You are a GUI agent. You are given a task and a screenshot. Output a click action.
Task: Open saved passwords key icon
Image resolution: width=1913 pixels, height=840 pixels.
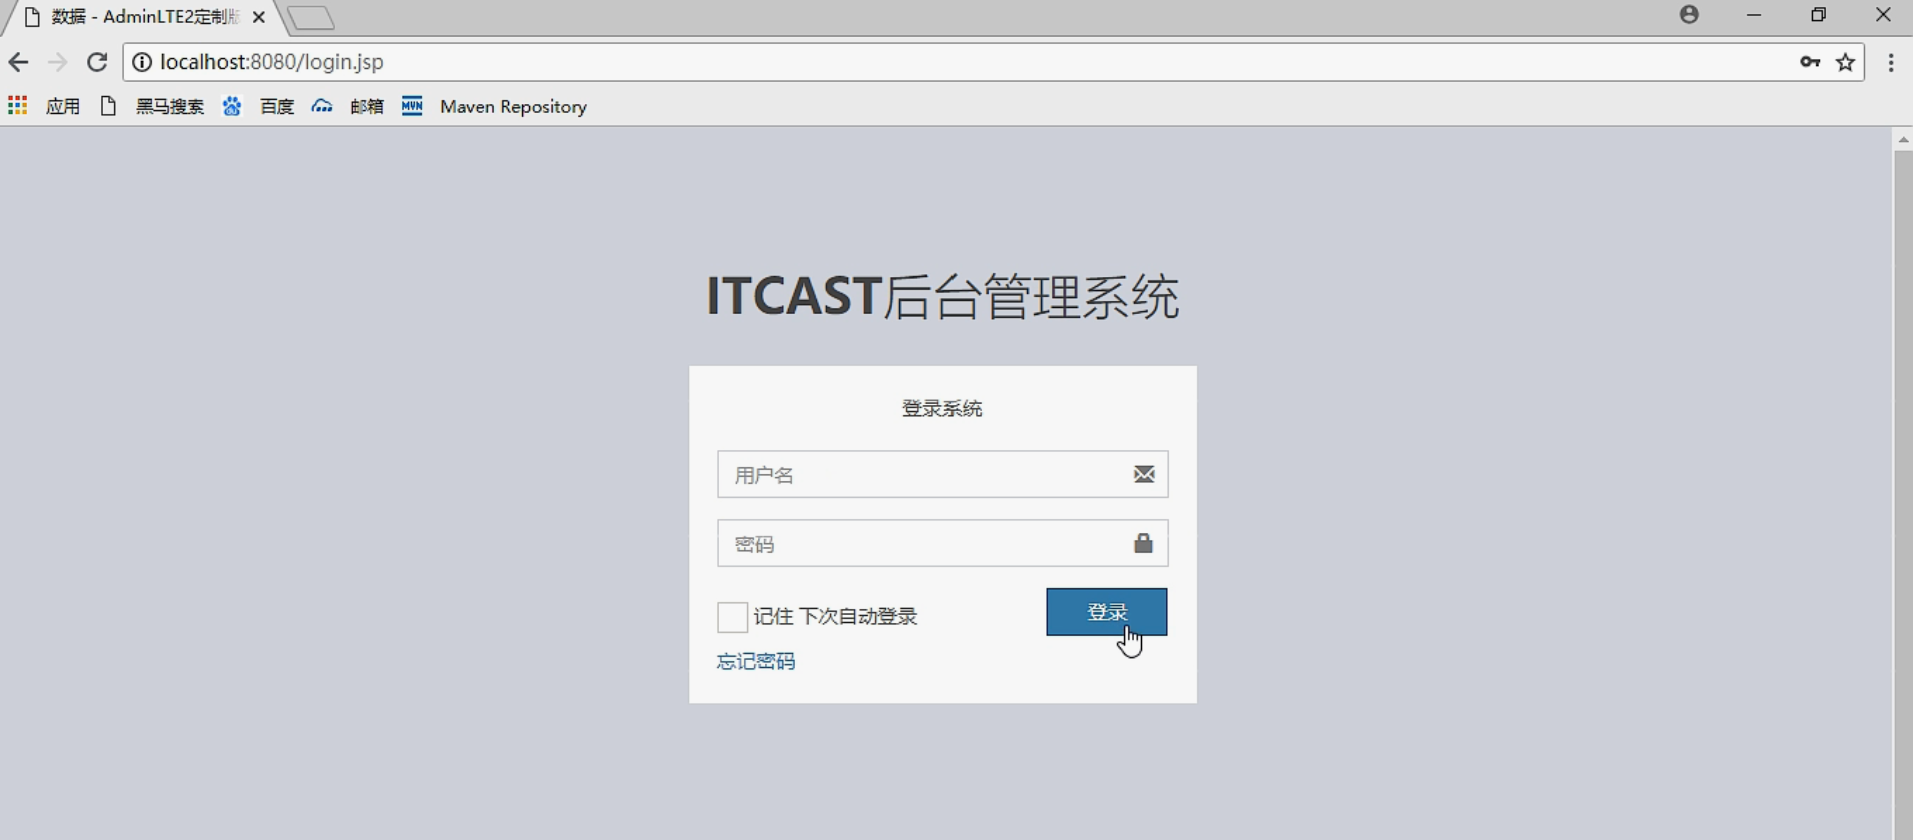pyautogui.click(x=1810, y=62)
